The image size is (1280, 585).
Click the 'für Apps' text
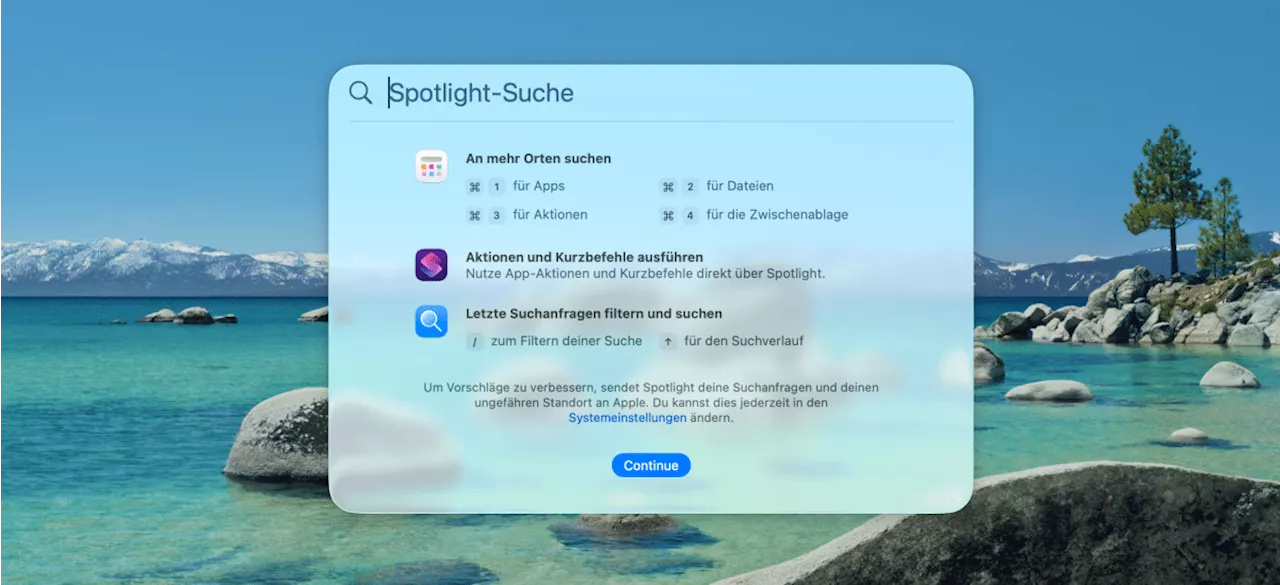539,186
